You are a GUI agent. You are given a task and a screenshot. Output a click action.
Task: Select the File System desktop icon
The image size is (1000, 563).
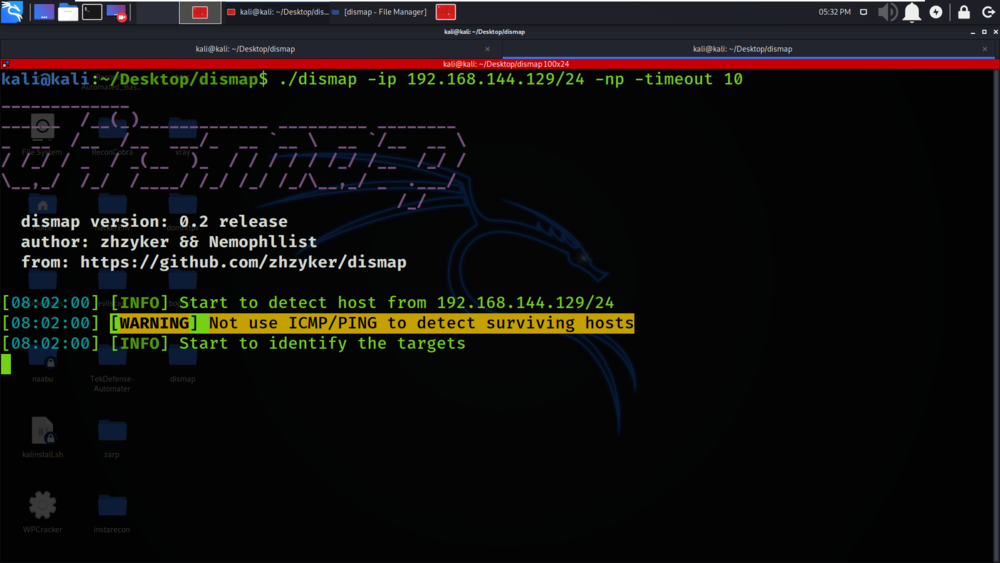tap(42, 135)
